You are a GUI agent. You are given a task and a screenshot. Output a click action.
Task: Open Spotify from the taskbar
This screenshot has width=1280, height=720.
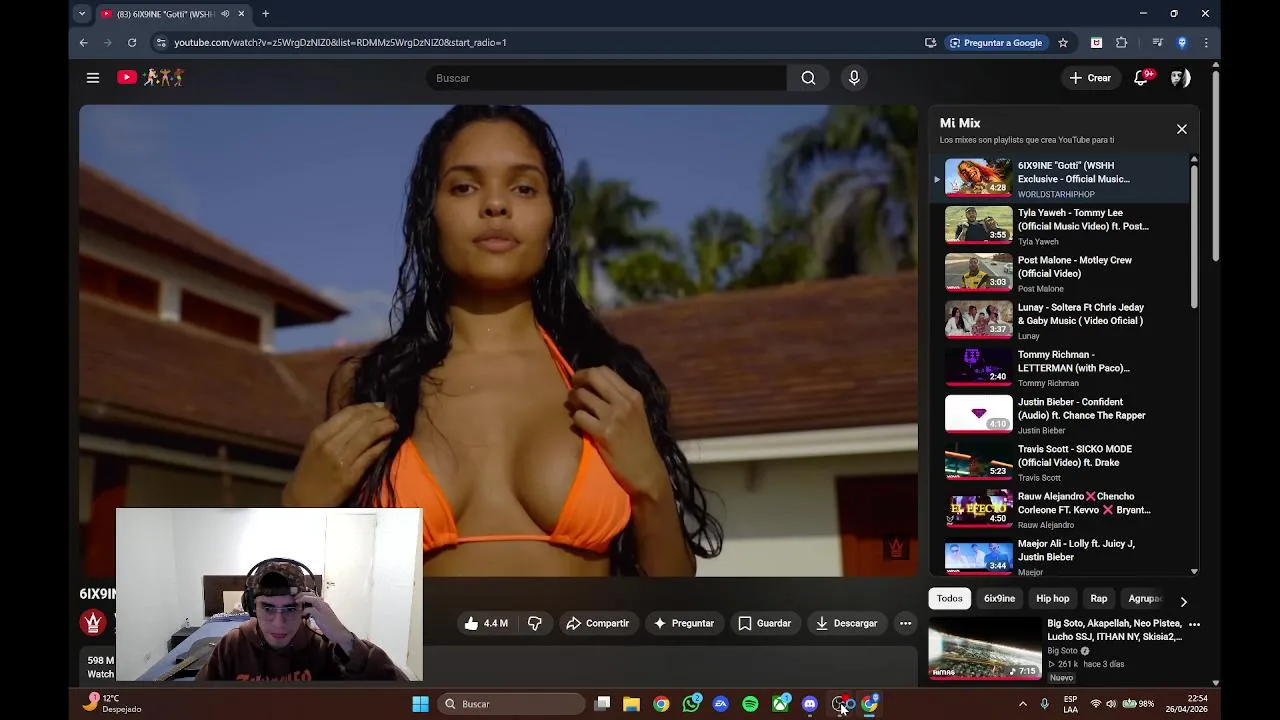750,704
